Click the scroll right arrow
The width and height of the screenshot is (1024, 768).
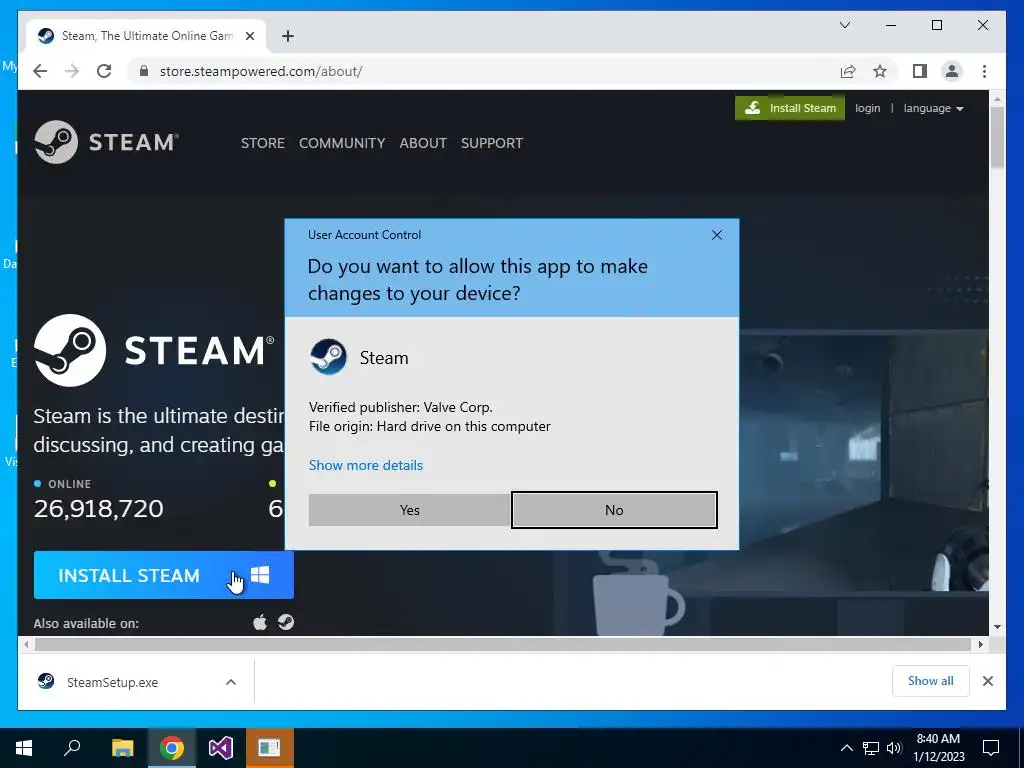click(980, 645)
